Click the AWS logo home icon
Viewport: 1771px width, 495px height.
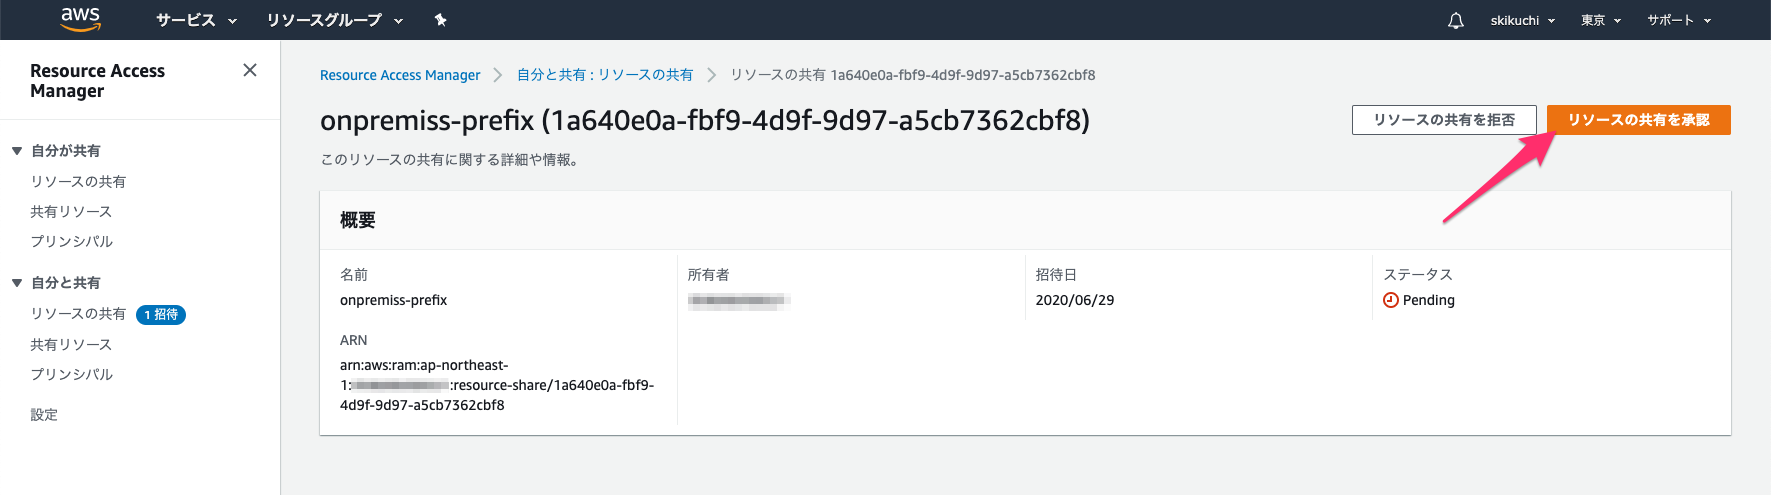click(x=80, y=19)
